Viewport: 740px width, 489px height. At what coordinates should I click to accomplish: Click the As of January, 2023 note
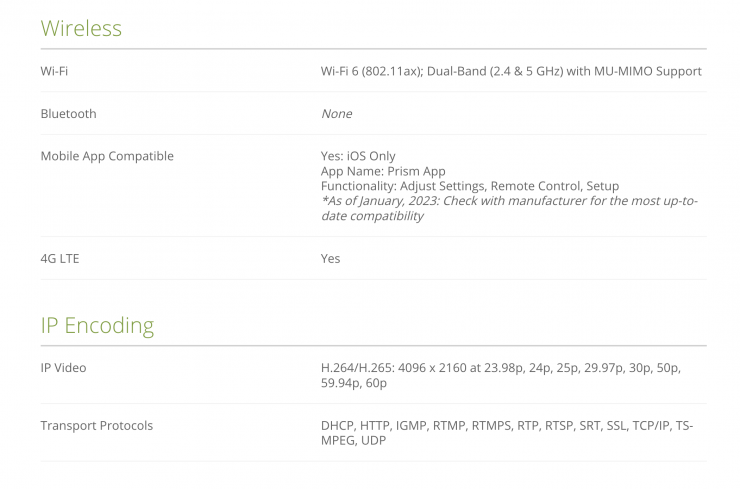pyautogui.click(x=509, y=201)
